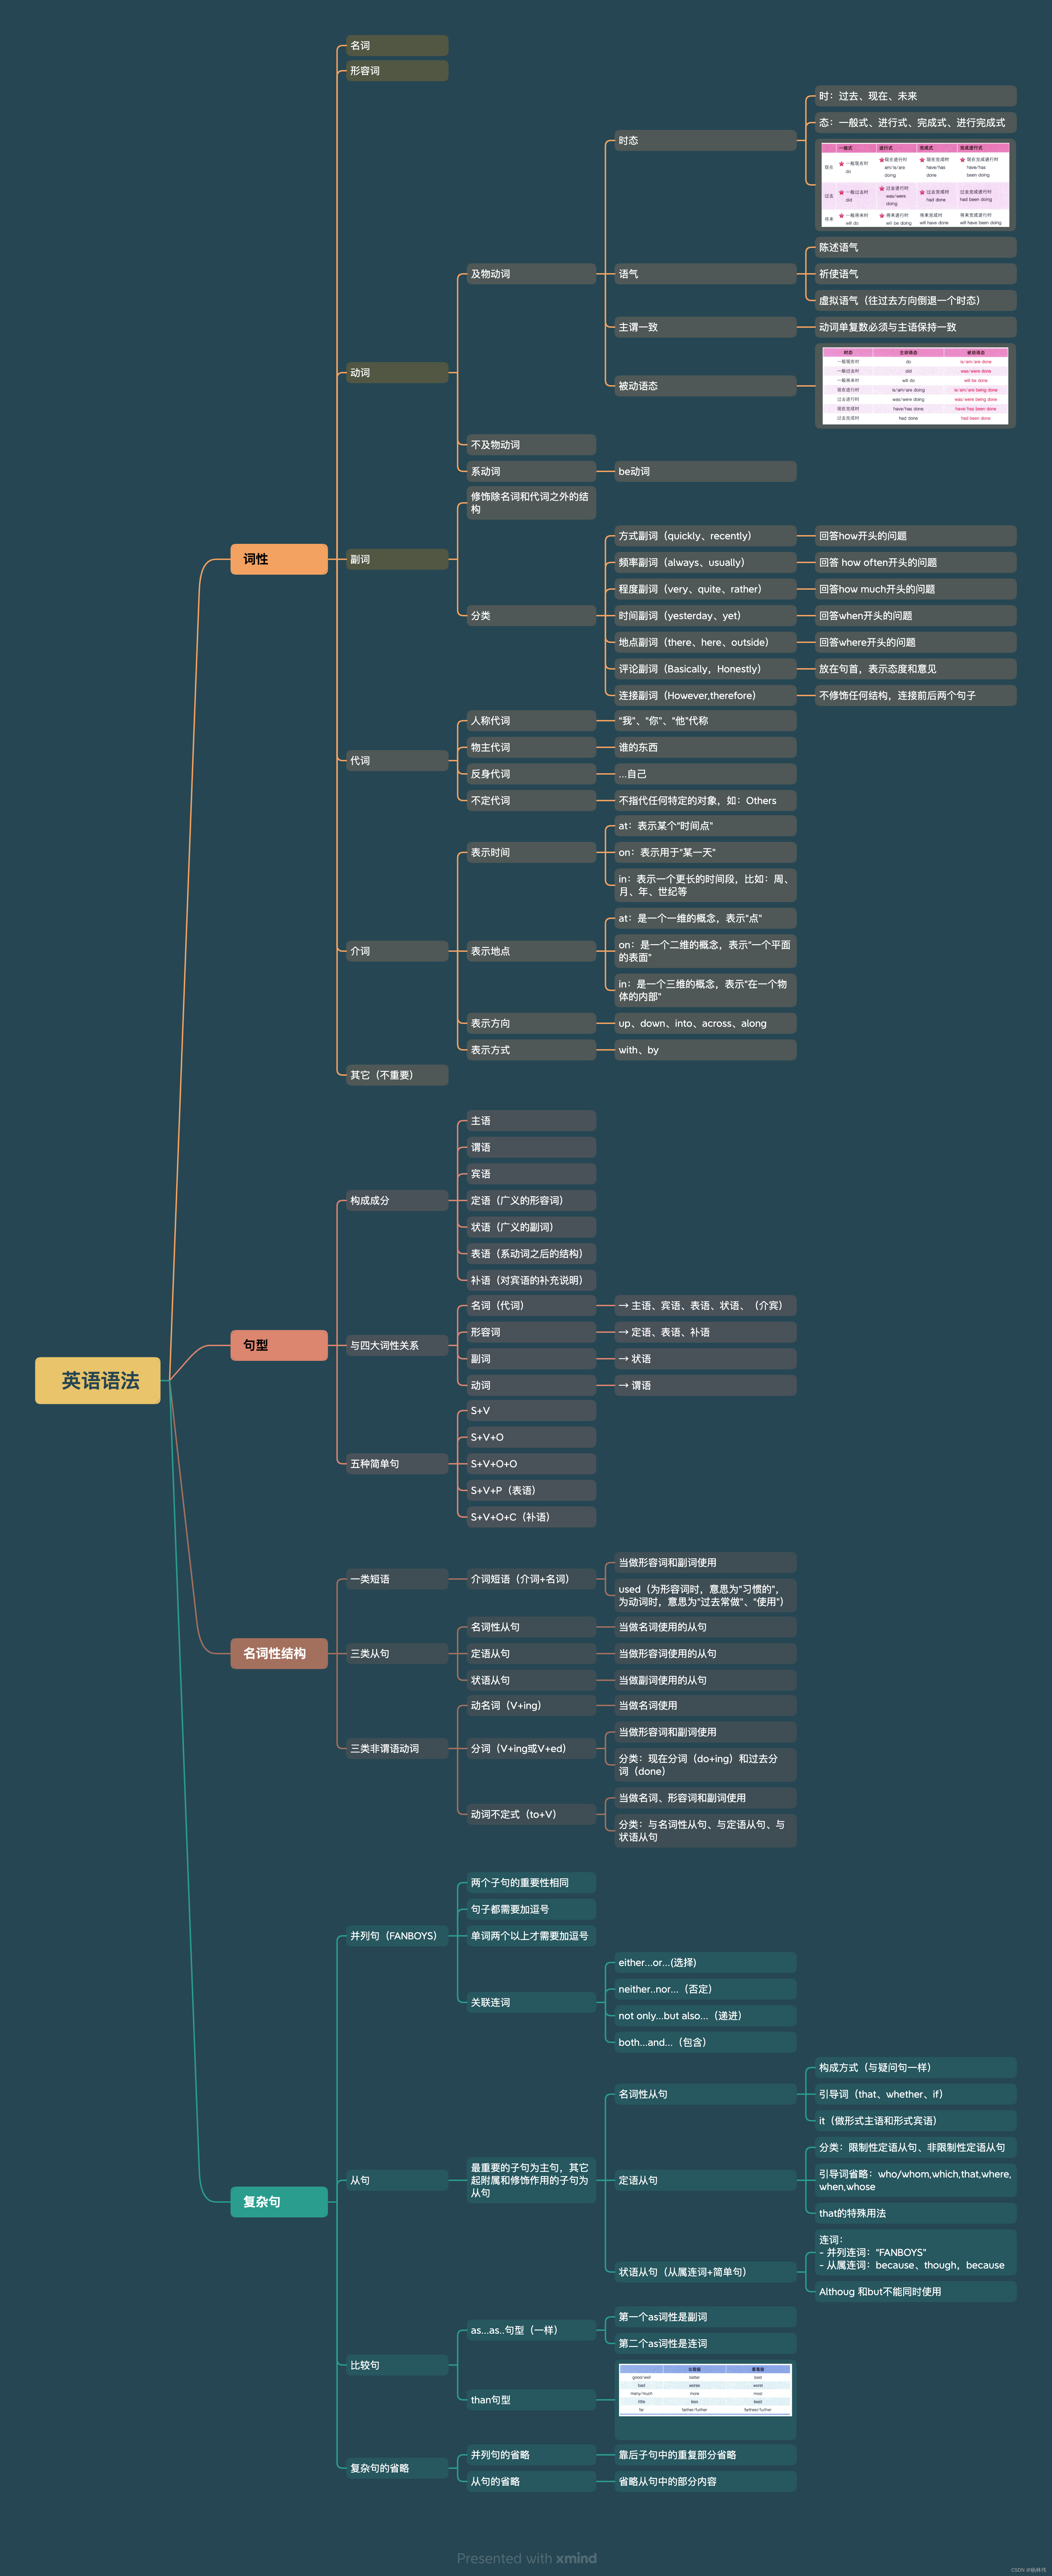Select the 一类短语 node
This screenshot has width=1052, height=2576.
pyautogui.click(x=397, y=1579)
